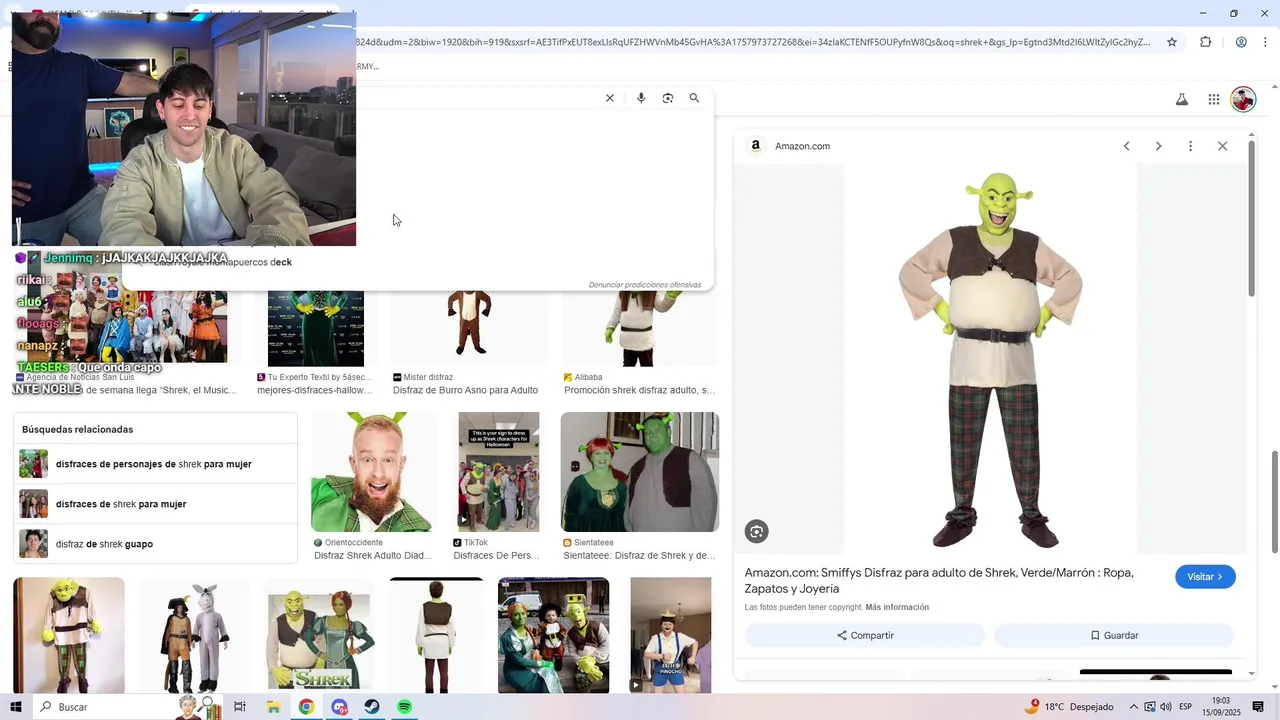Bookmark this page with star icon
This screenshot has width=1280, height=720.
(x=1172, y=42)
